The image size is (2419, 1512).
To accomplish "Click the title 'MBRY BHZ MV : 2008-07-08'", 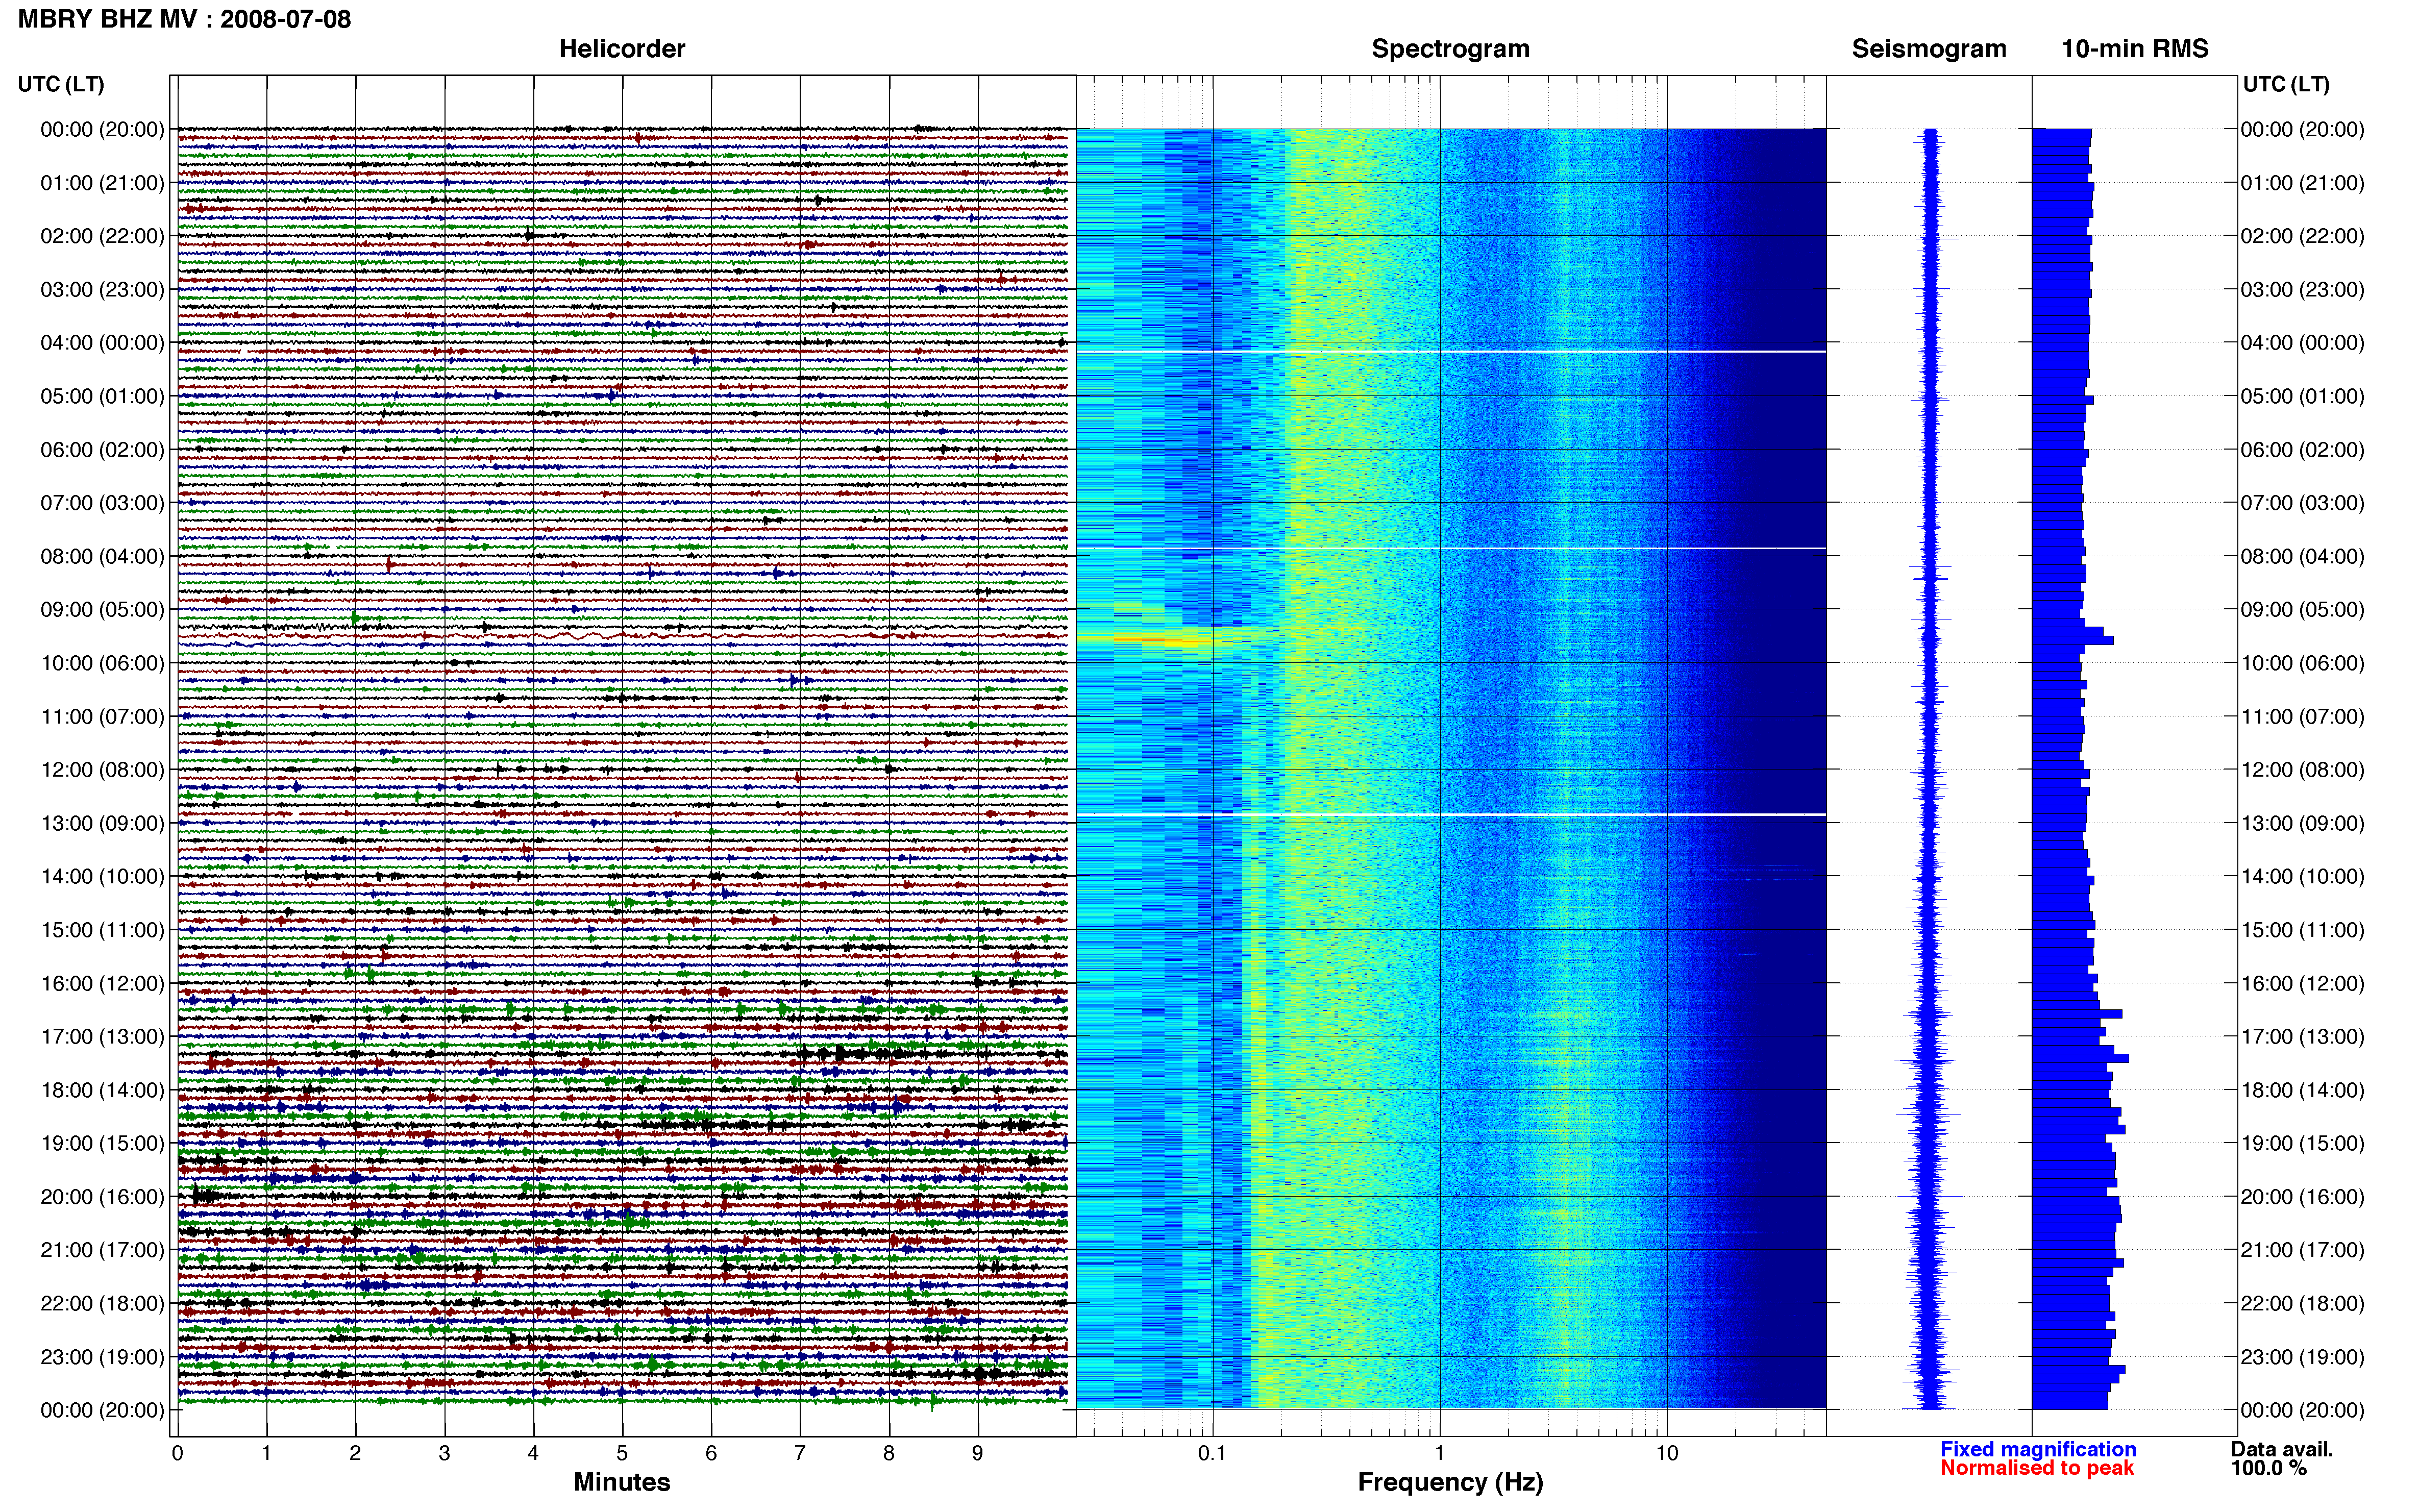I will (184, 19).
